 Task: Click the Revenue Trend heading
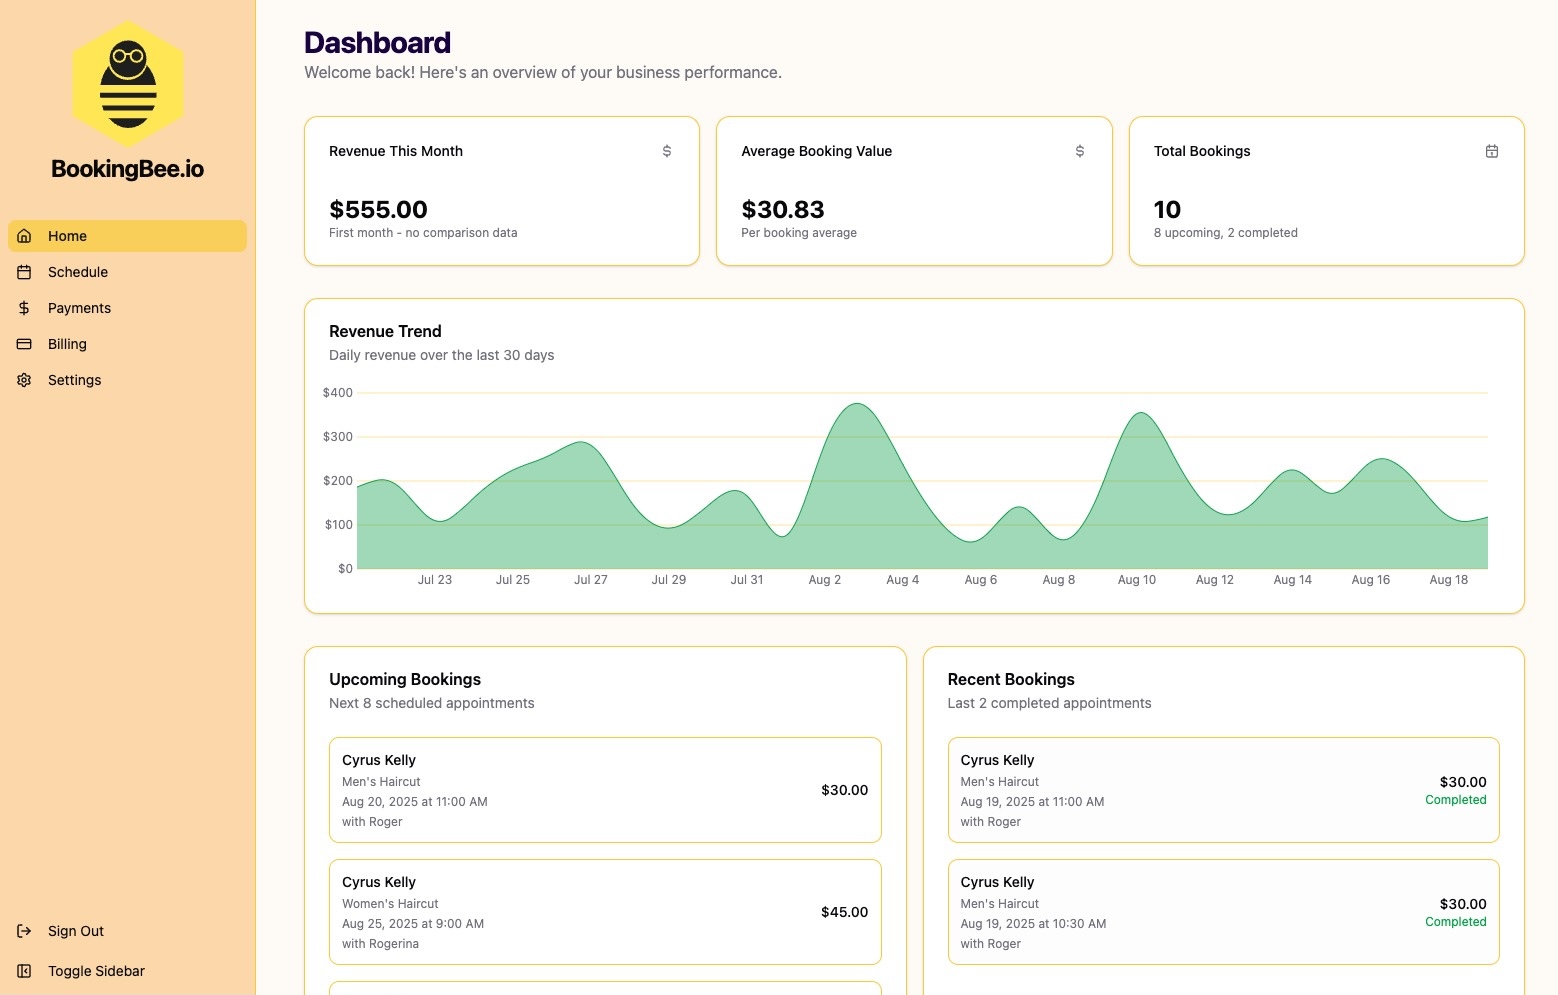click(x=385, y=331)
